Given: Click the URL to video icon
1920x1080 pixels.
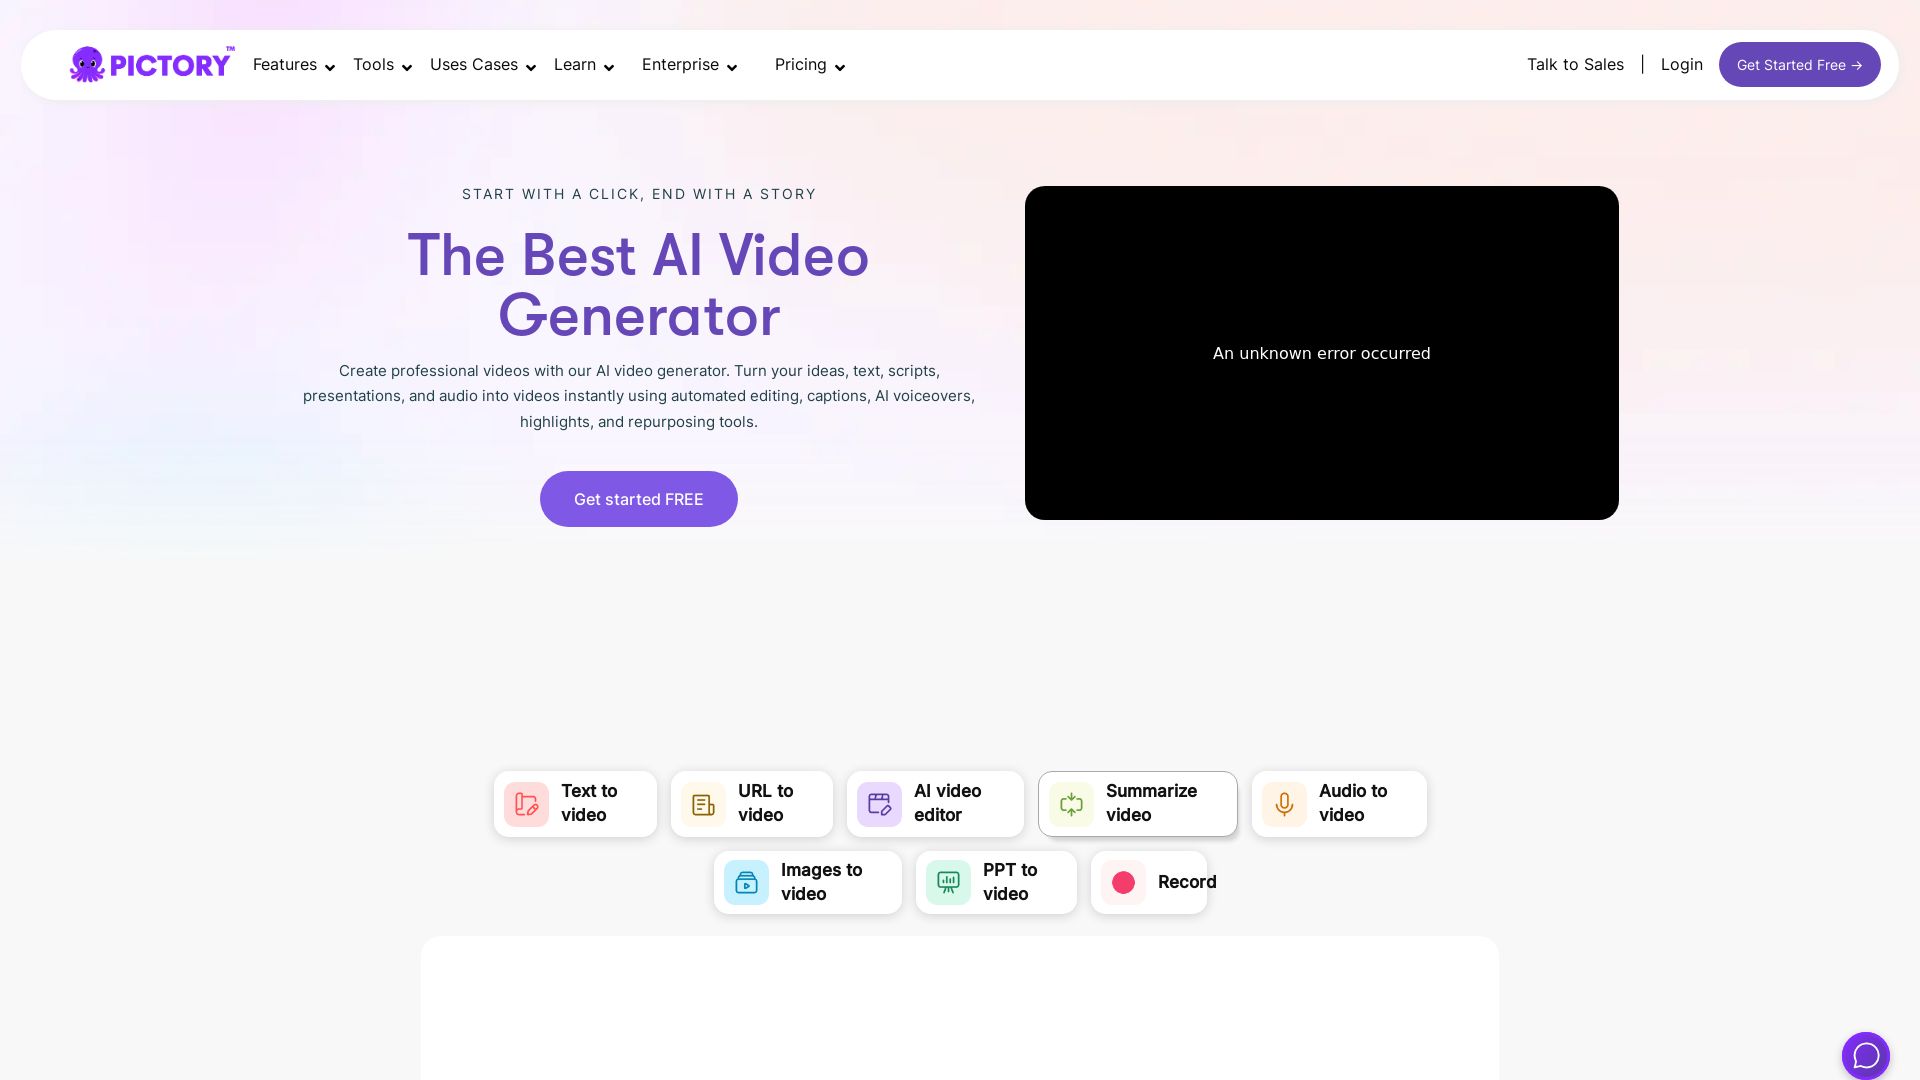Looking at the screenshot, I should (x=703, y=804).
